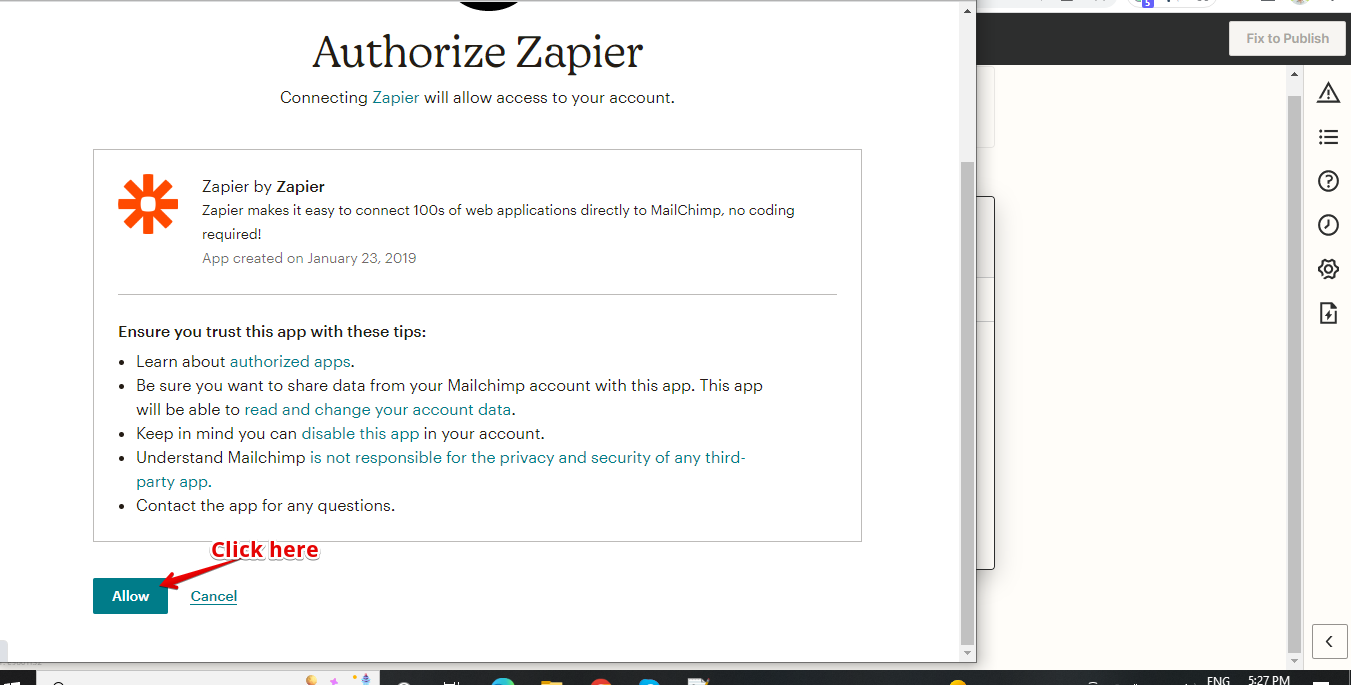
Task: Open the gear settings icon in sidebar
Action: 1328,269
